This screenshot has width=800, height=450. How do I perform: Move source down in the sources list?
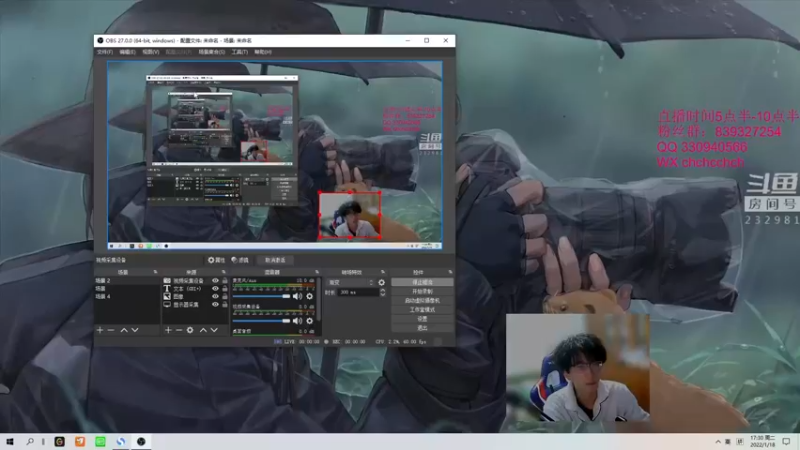(x=214, y=330)
